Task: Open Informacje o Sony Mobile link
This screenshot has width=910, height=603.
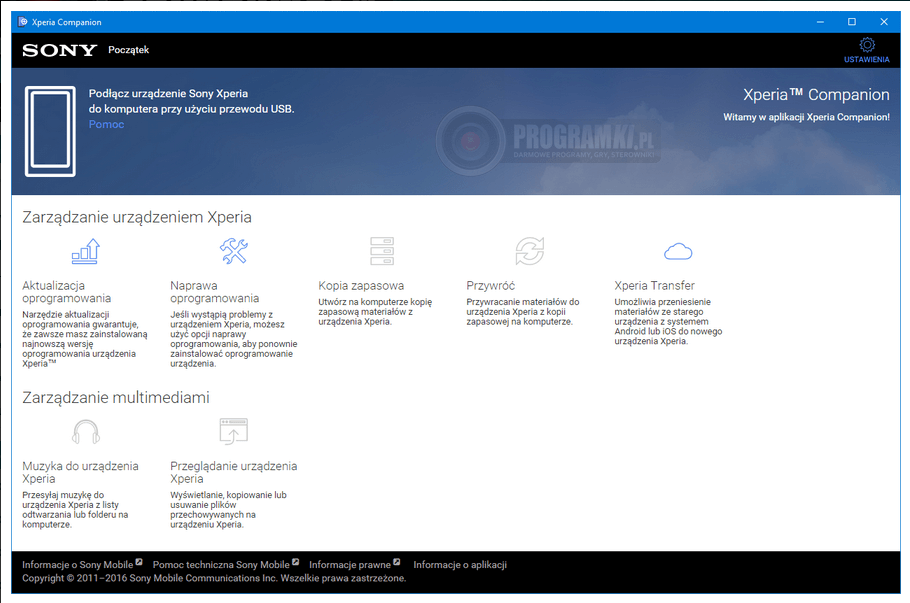Action: (x=78, y=565)
